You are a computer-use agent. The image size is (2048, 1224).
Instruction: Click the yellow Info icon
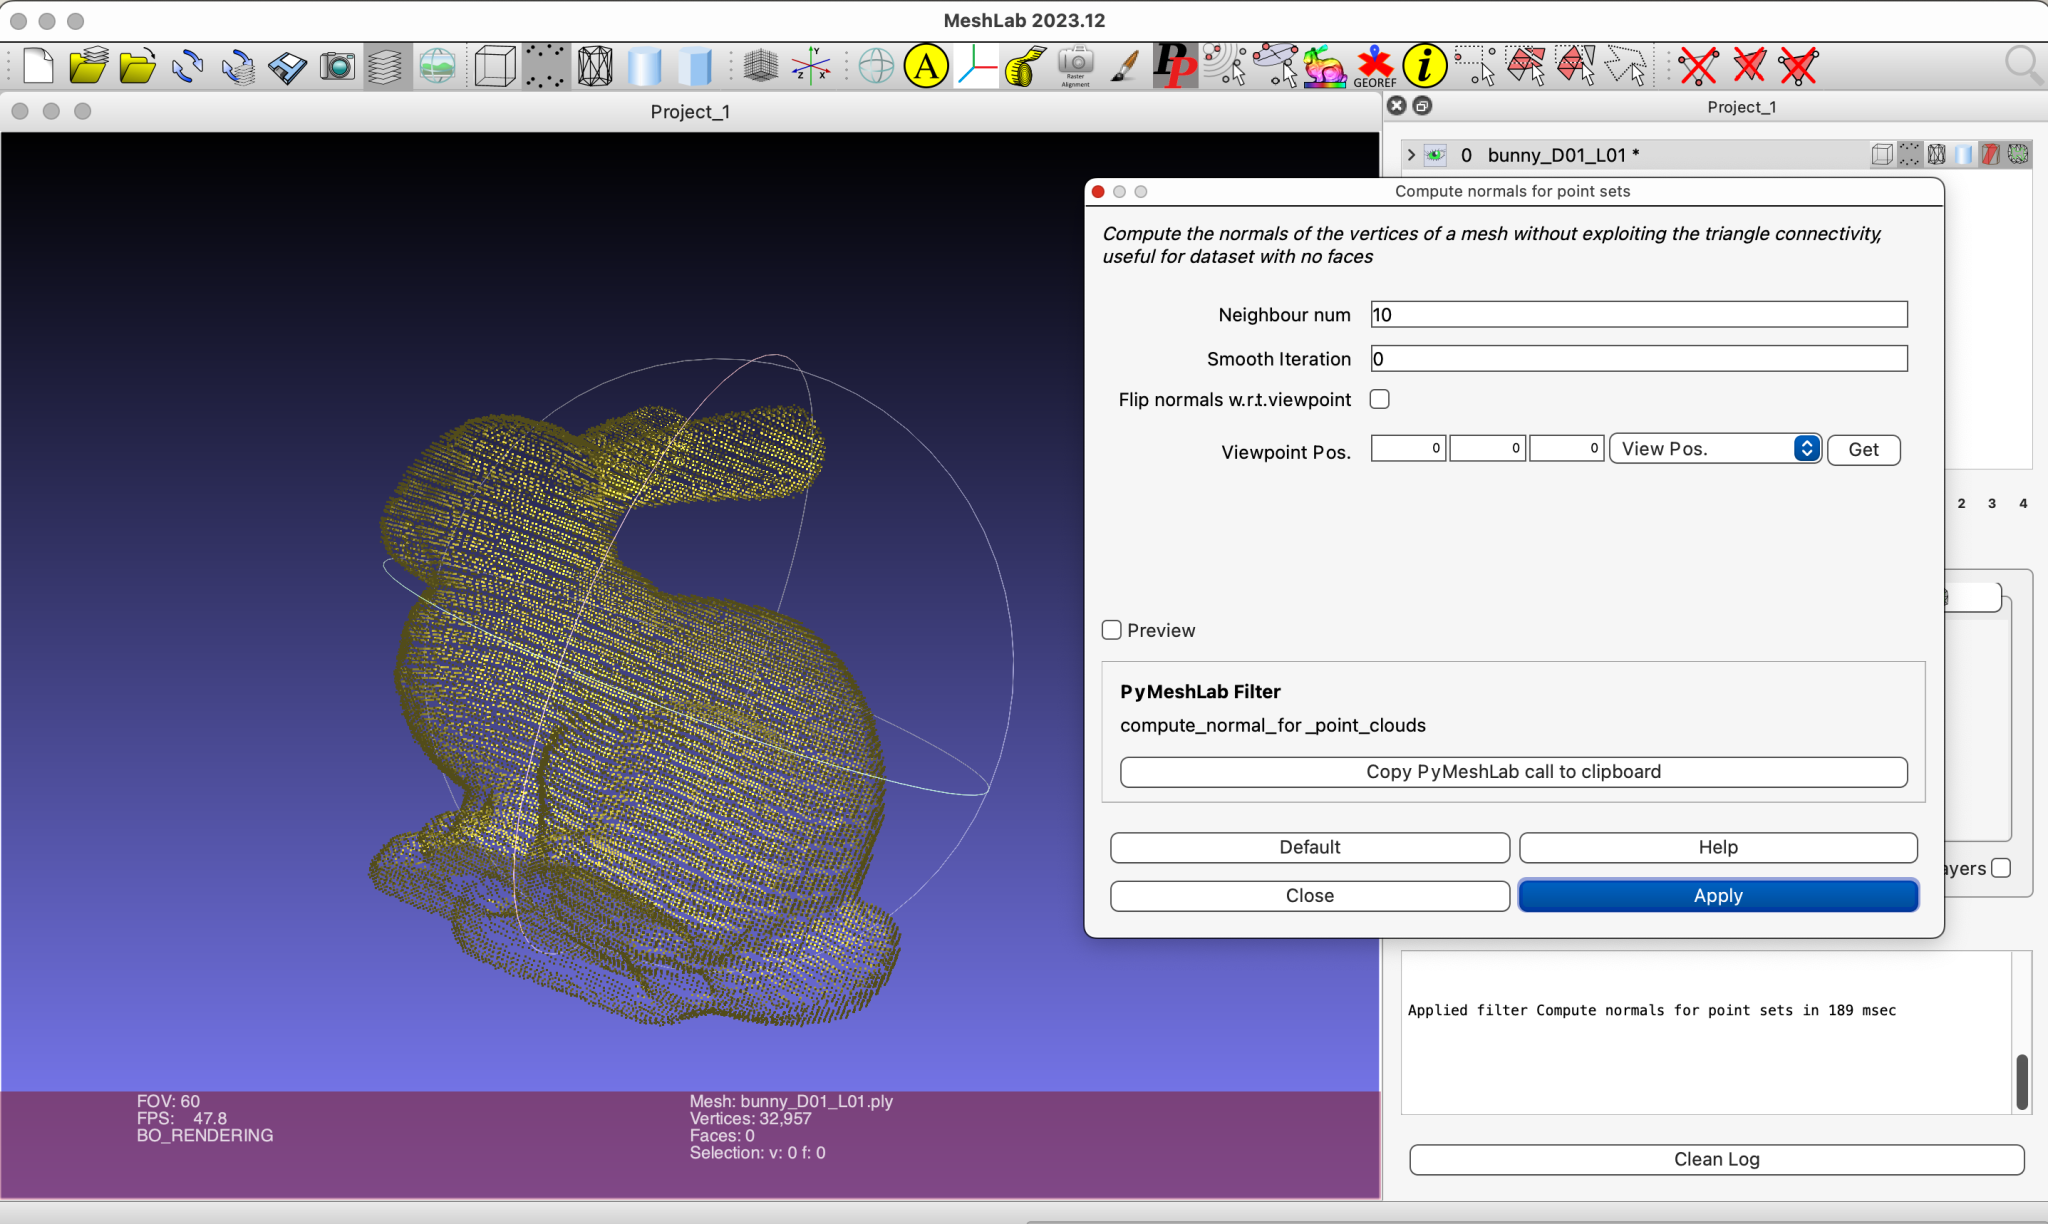click(1424, 67)
